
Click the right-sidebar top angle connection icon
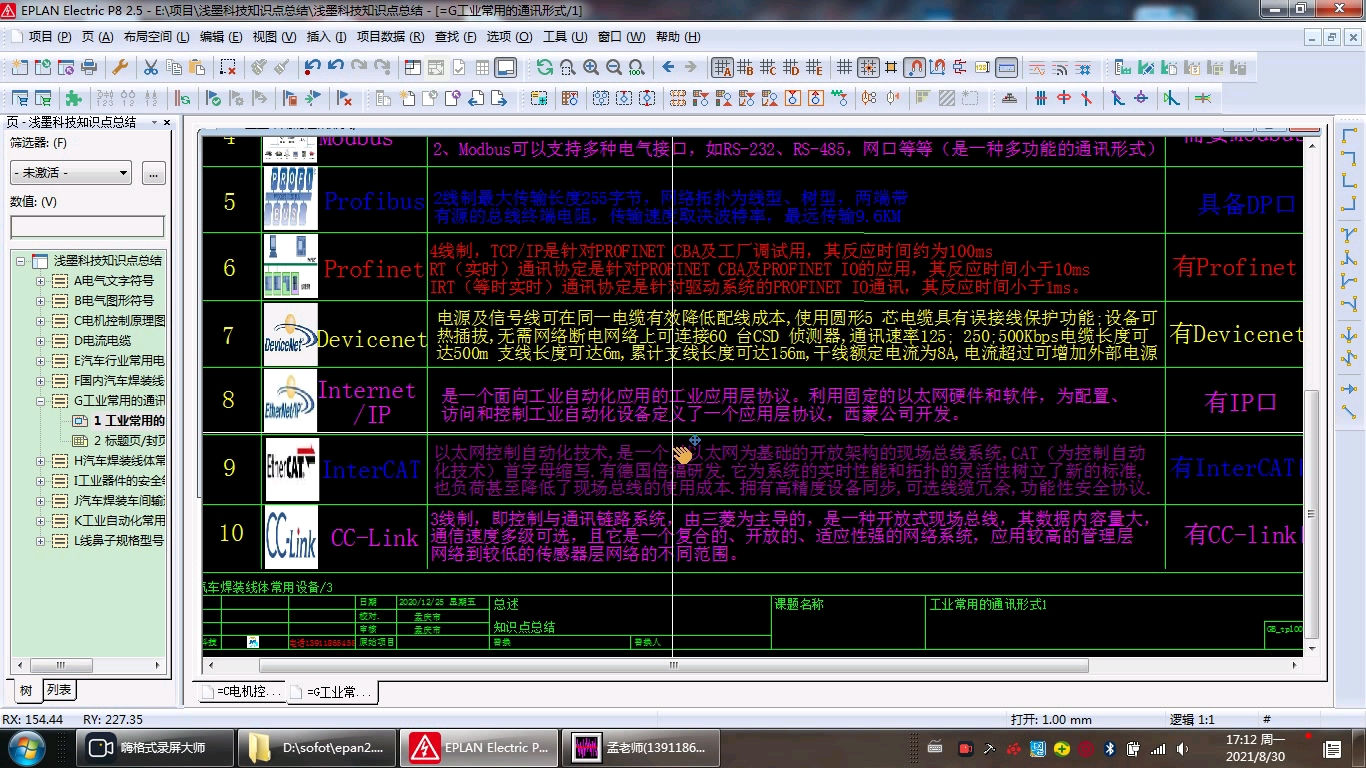click(x=1349, y=136)
